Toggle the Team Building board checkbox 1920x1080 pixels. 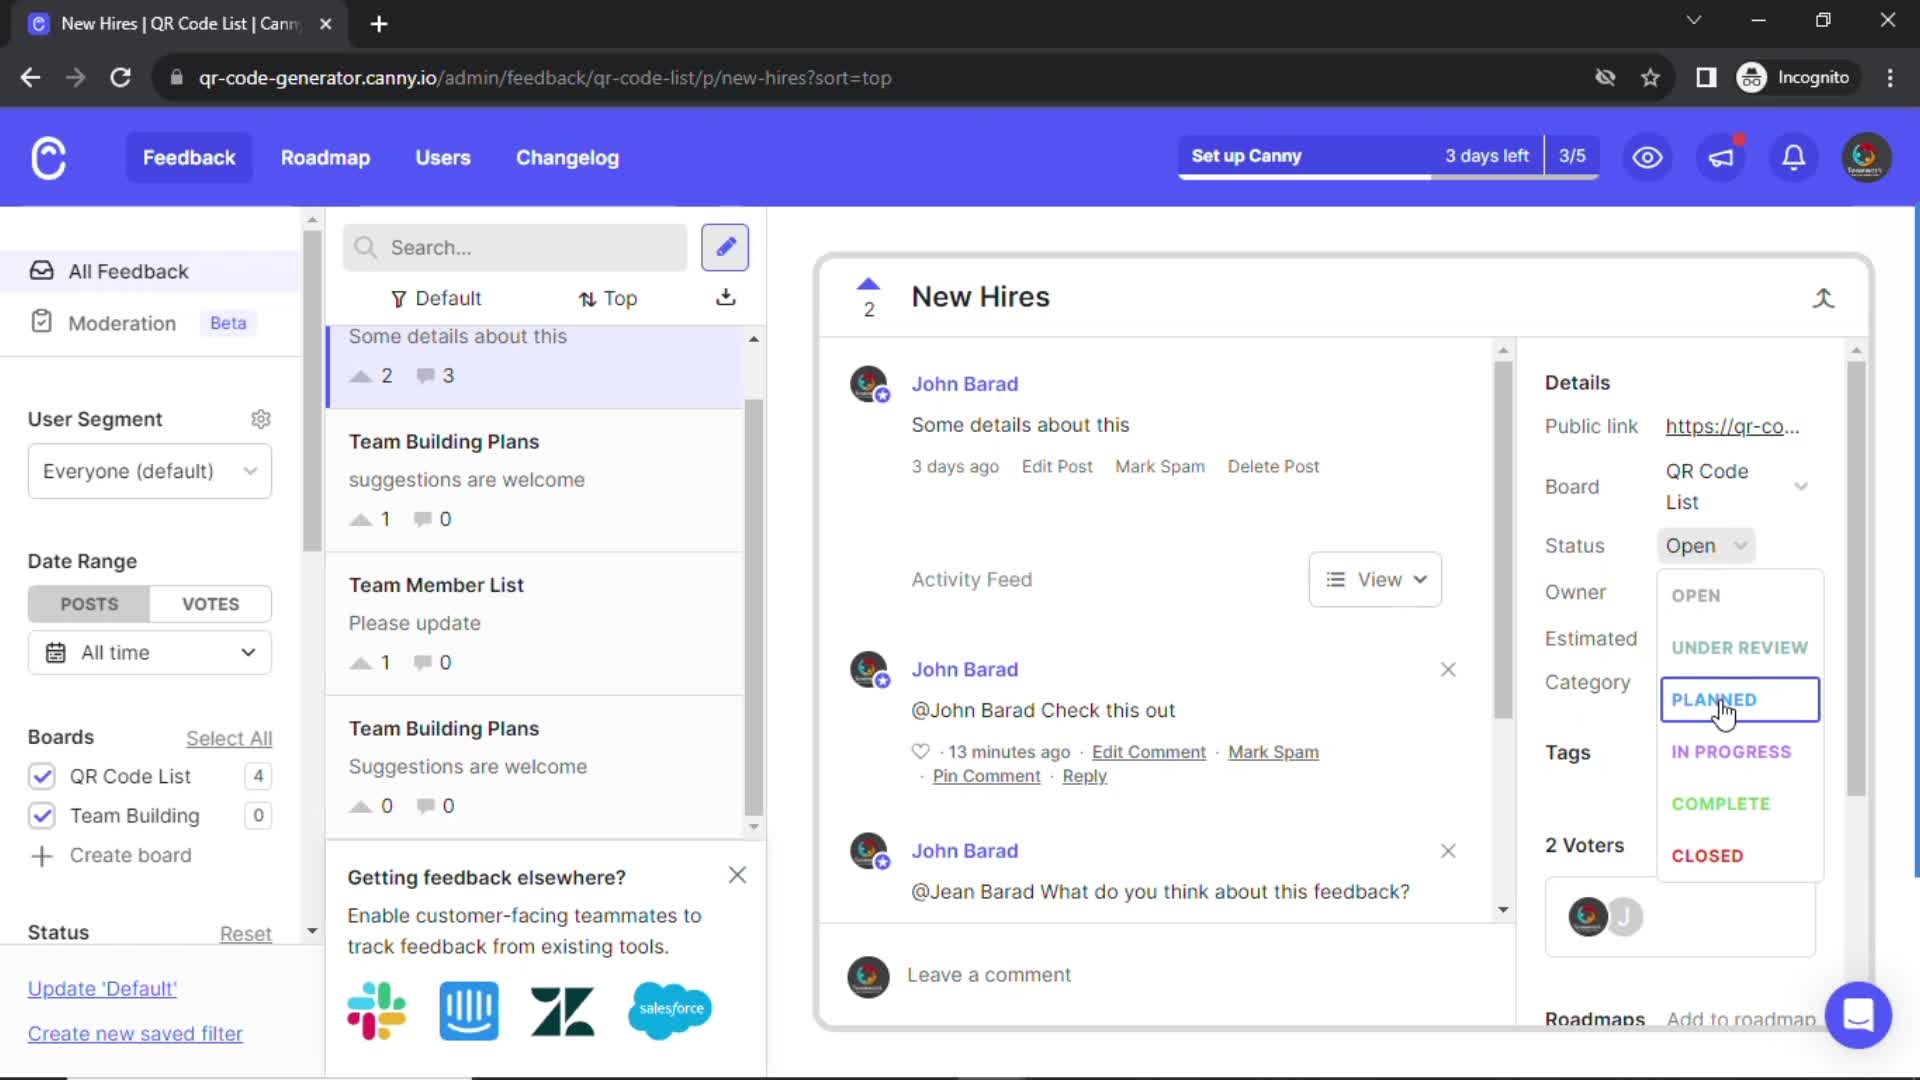pos(42,816)
